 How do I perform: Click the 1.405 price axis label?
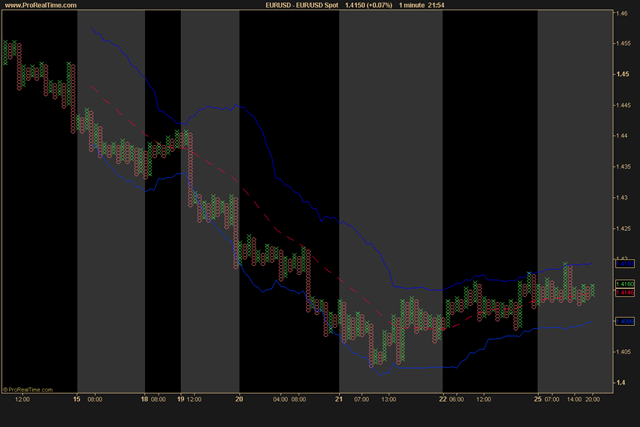click(624, 352)
